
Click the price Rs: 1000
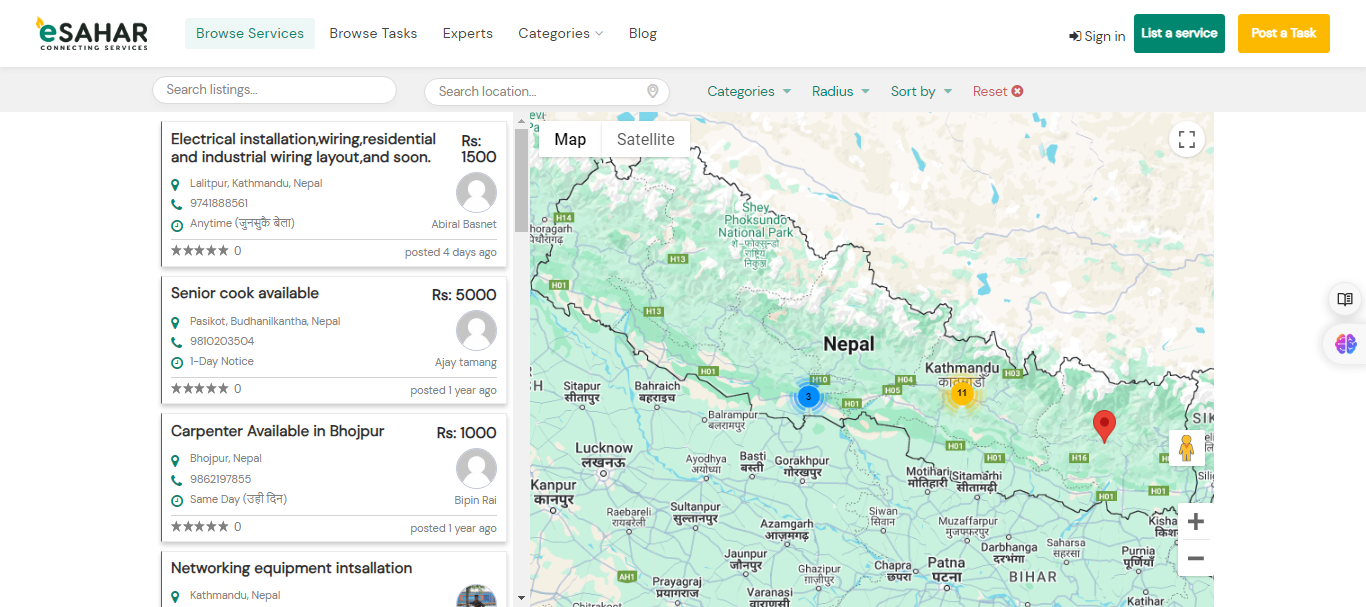coord(467,433)
